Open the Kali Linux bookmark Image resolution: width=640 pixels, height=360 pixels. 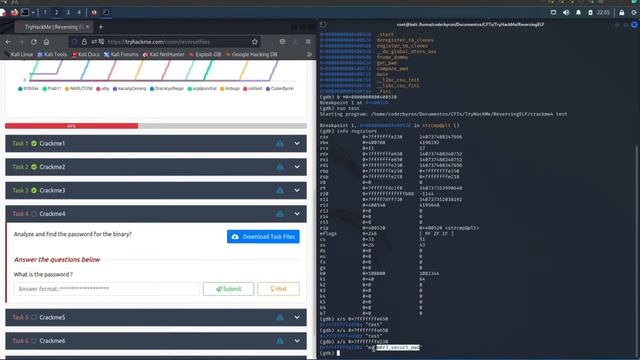19,54
